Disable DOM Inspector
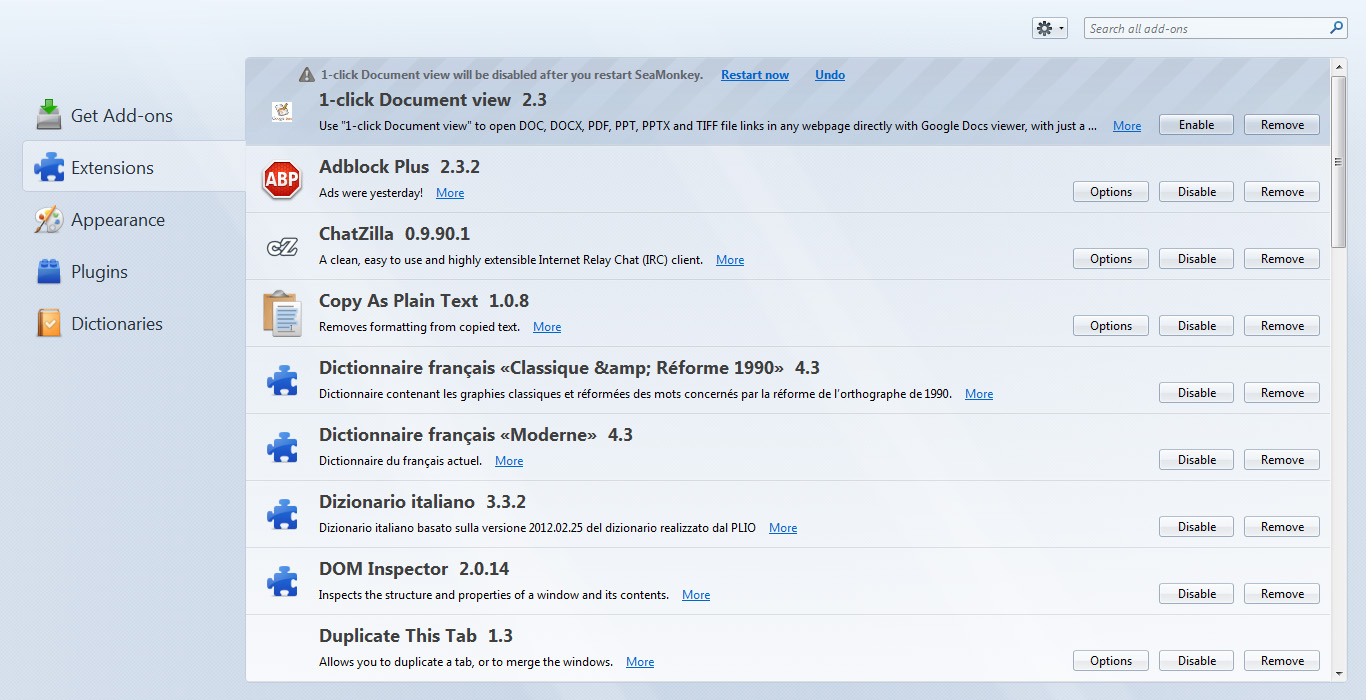The image size is (1366, 700). click(1196, 594)
